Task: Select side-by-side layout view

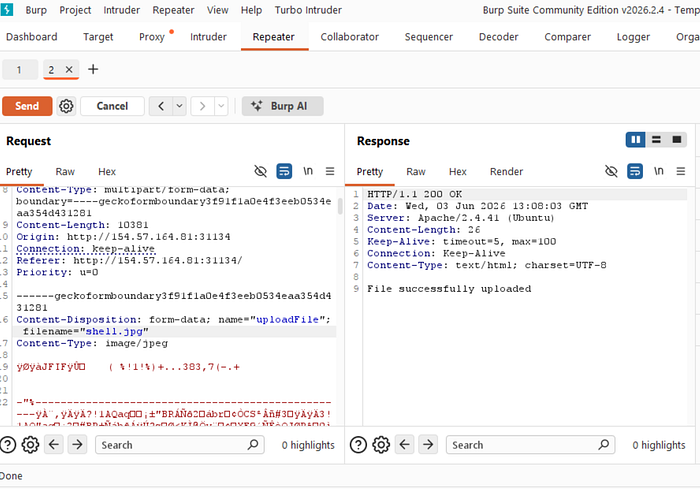Action: pos(636,140)
